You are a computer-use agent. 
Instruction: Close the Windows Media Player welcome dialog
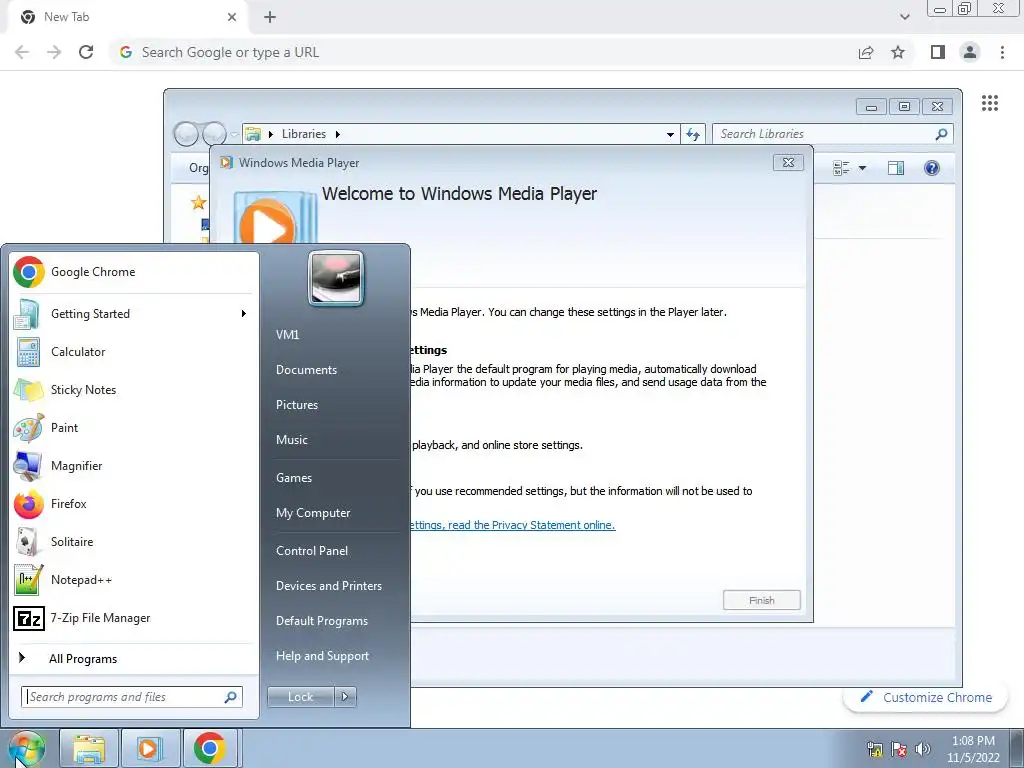788,163
